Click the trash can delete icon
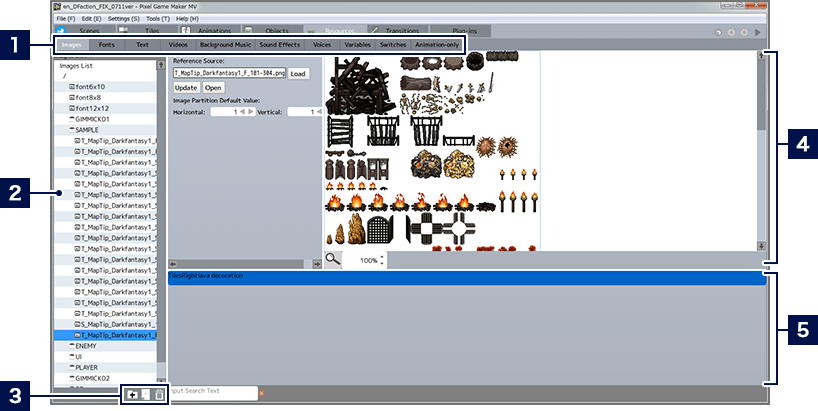Image resolution: width=818 pixels, height=411 pixels. [157, 395]
